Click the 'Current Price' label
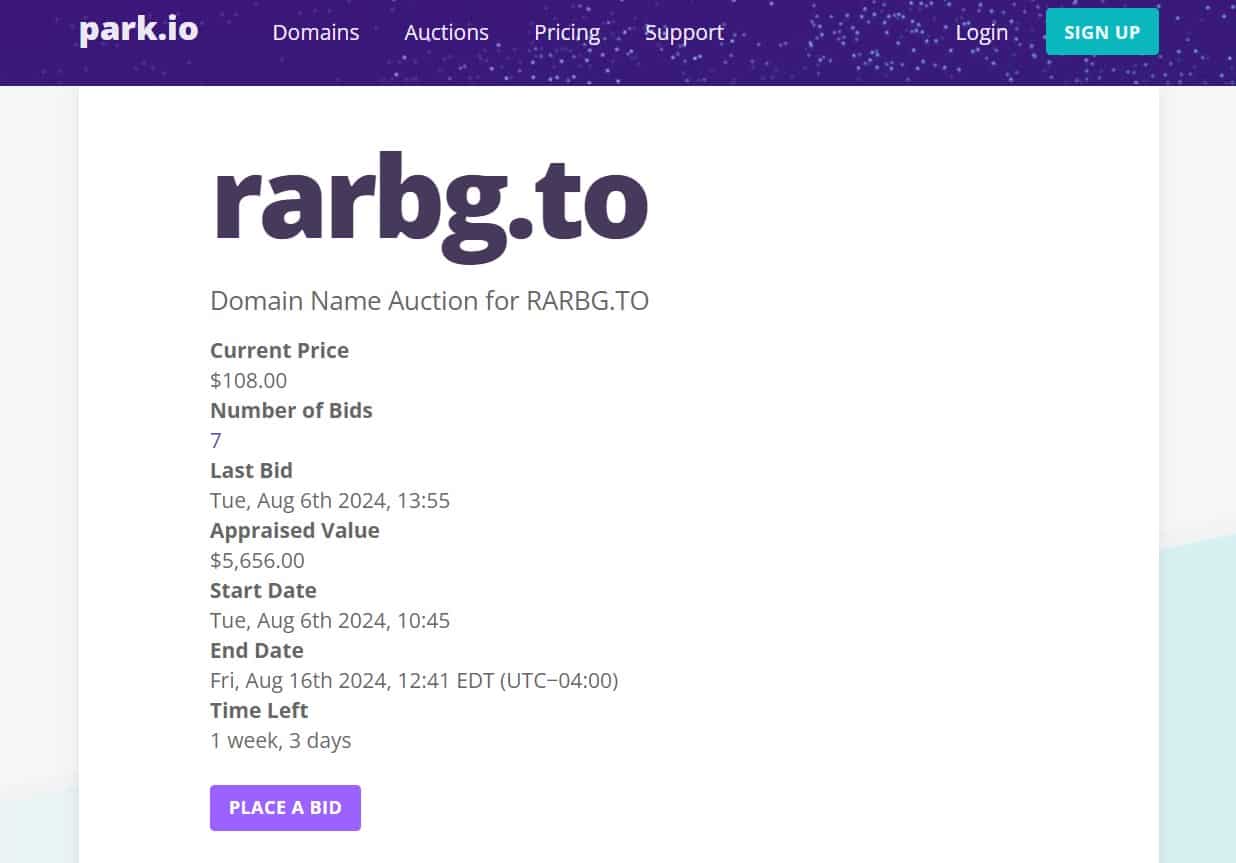Screen dimensions: 1236x863 point(279,351)
